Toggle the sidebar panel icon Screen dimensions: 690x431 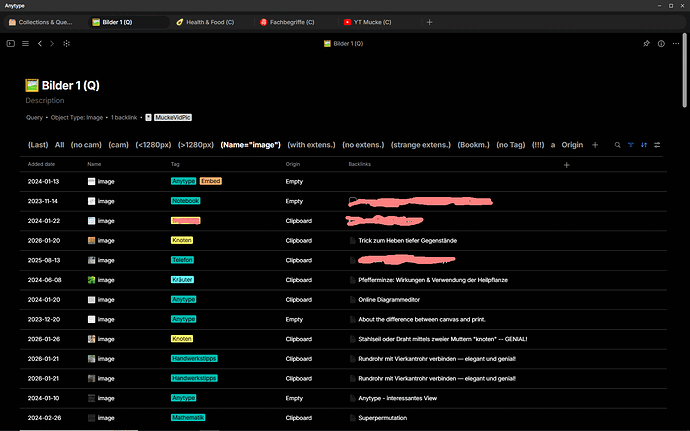(x=11, y=44)
